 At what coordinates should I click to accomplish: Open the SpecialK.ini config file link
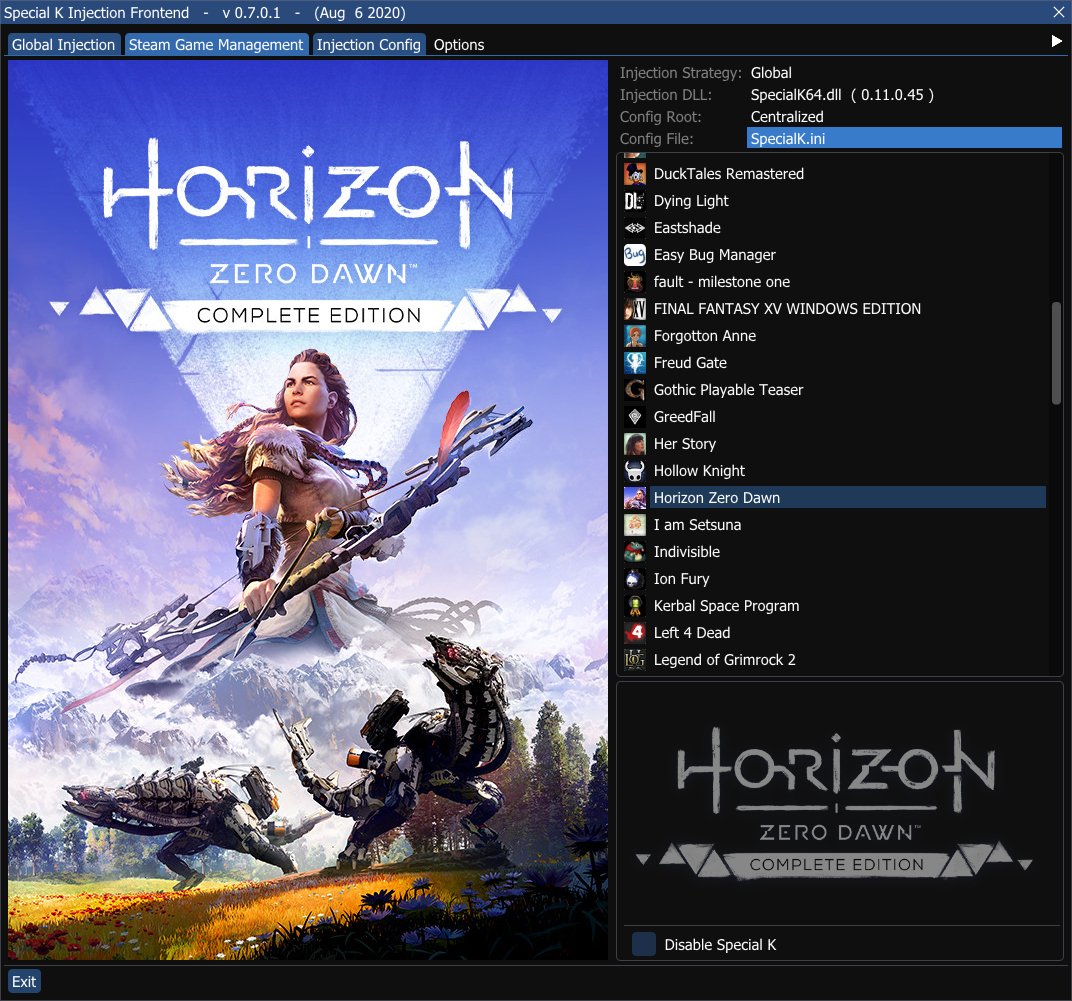pyautogui.click(x=904, y=138)
